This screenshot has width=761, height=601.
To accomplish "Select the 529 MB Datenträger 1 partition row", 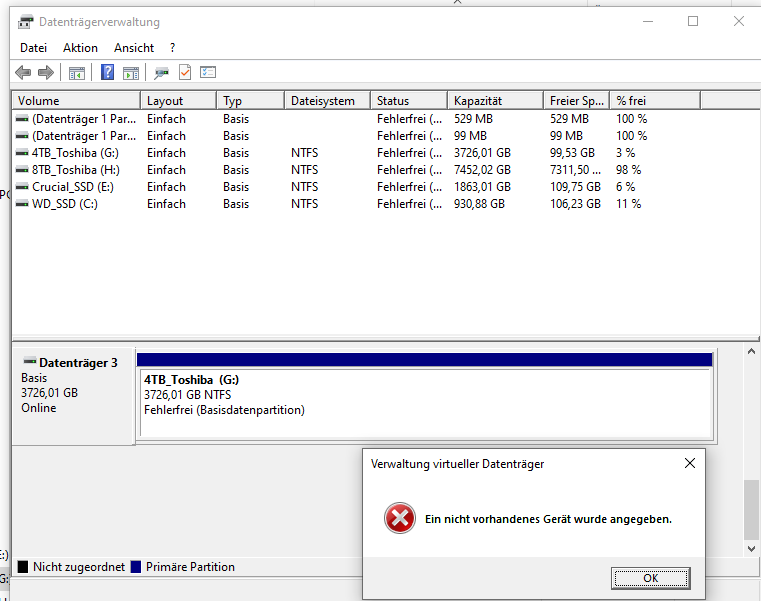I will click(x=386, y=119).
